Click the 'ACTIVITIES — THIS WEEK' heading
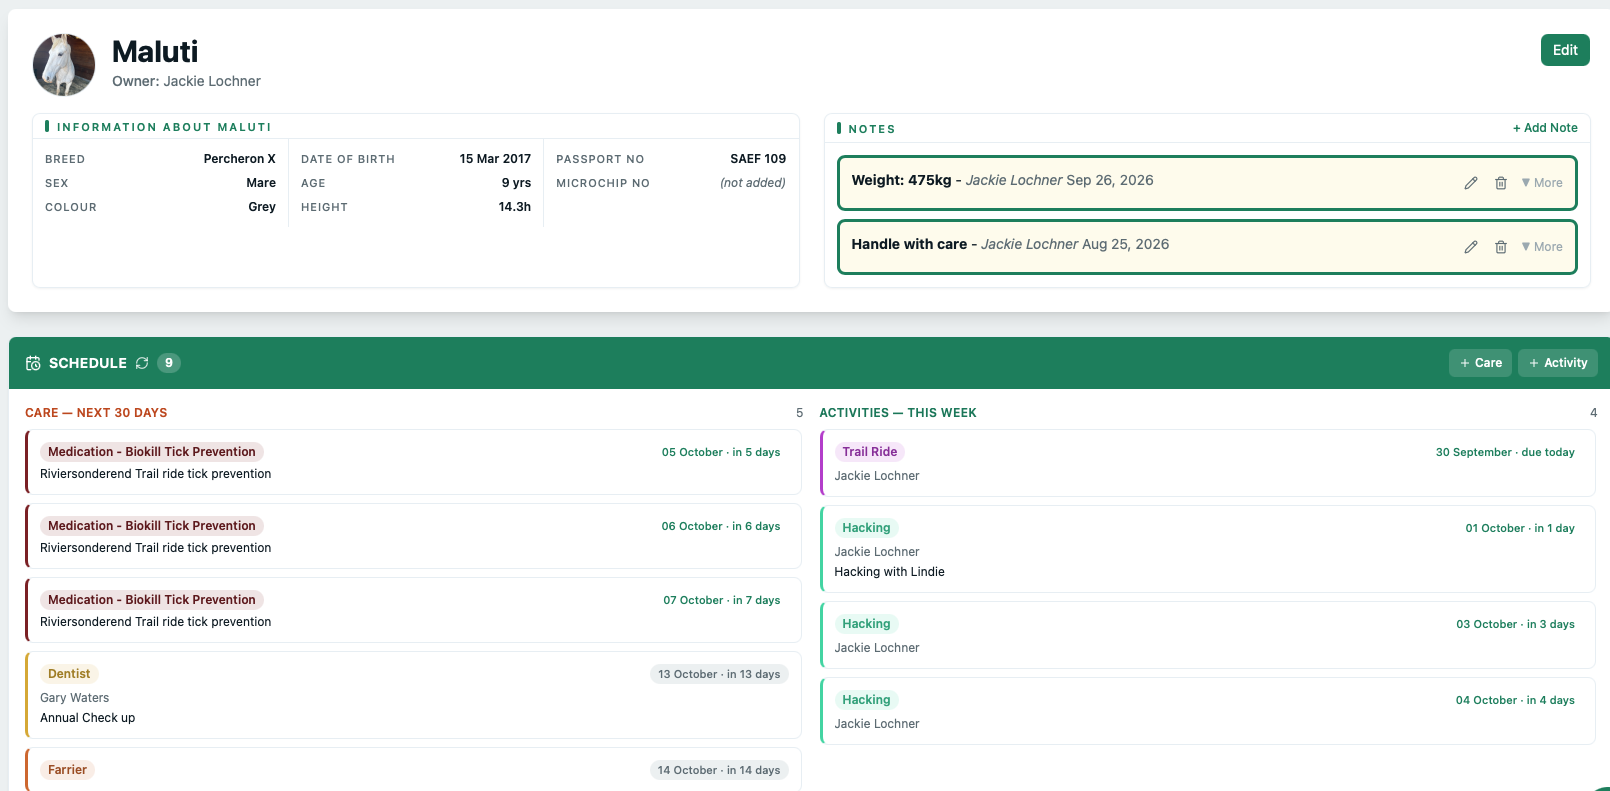The height and width of the screenshot is (791, 1610). [x=898, y=413]
